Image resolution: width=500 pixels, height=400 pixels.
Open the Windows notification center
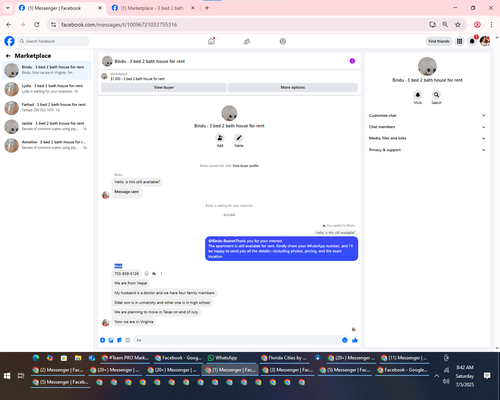(x=487, y=376)
